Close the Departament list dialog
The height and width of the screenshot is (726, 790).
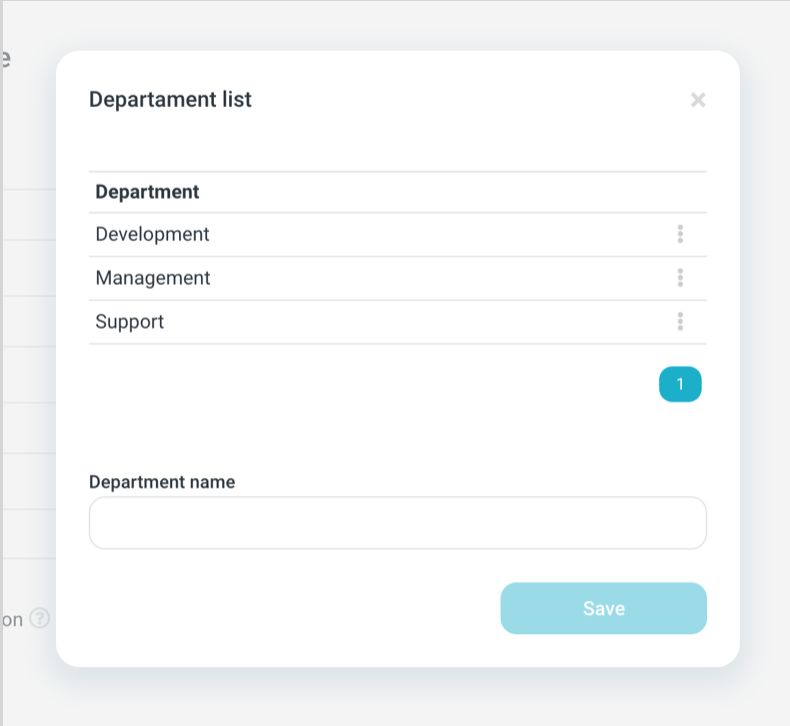pyautogui.click(x=698, y=100)
